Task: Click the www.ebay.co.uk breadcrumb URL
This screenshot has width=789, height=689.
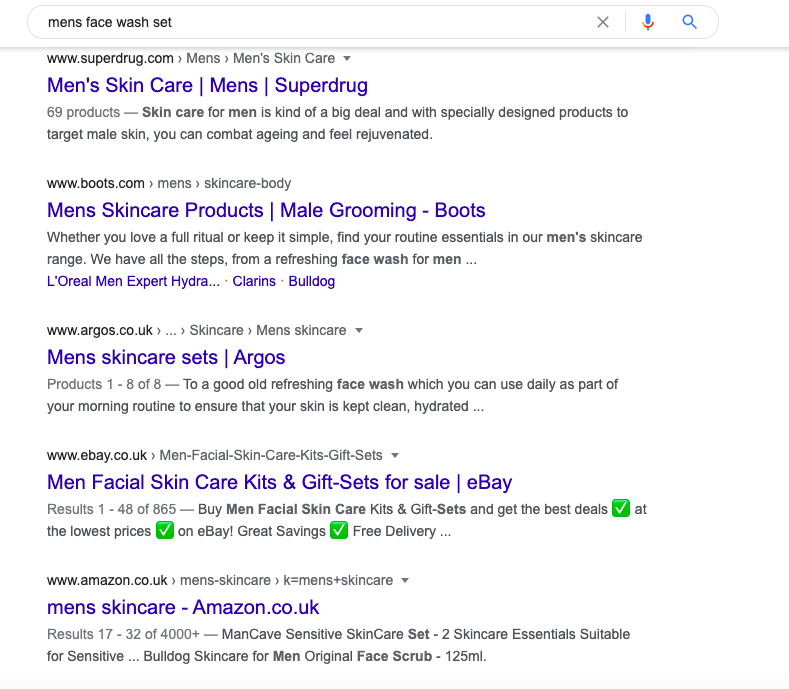Action: [x=97, y=455]
